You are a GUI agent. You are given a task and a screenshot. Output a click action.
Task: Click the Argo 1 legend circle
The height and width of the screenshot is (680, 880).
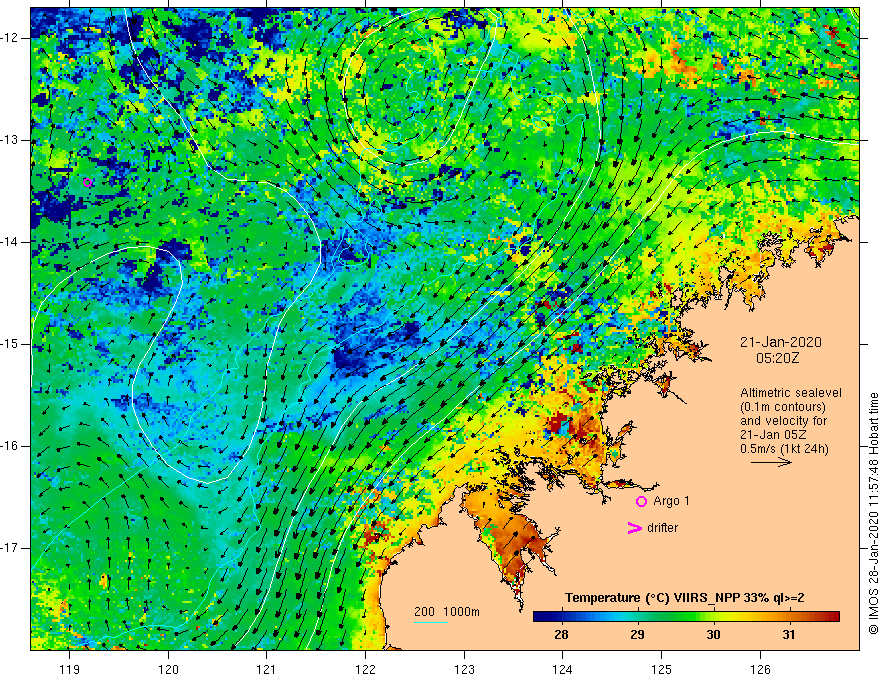point(641,502)
